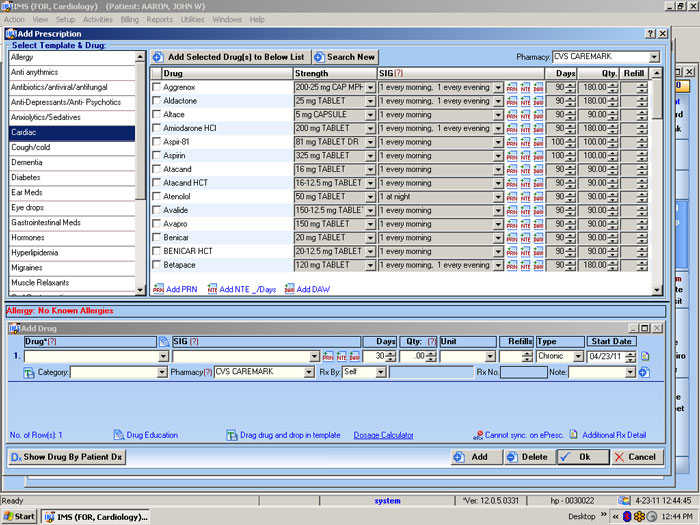Click the Ok button
700x525 pixels.
583,457
